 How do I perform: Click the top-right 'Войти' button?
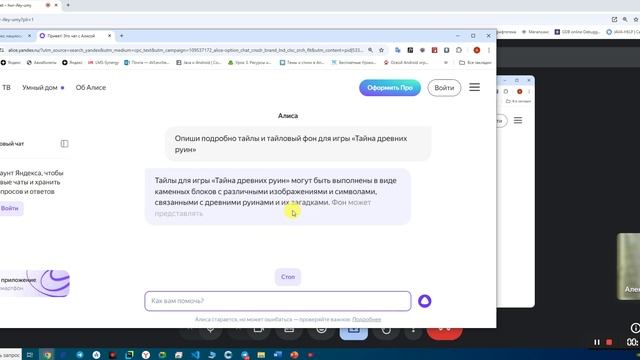pos(444,88)
